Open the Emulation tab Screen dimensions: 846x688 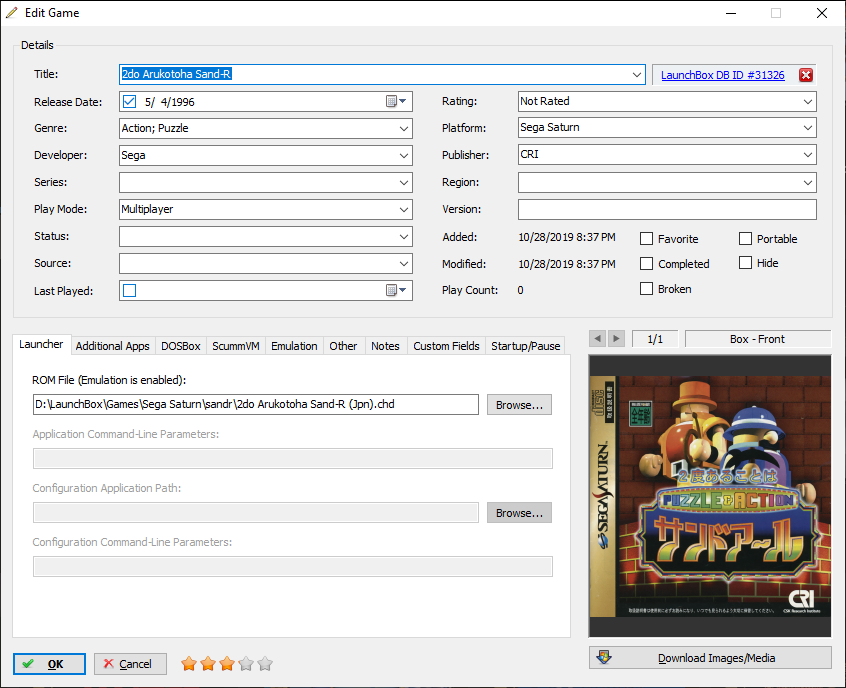[x=294, y=346]
